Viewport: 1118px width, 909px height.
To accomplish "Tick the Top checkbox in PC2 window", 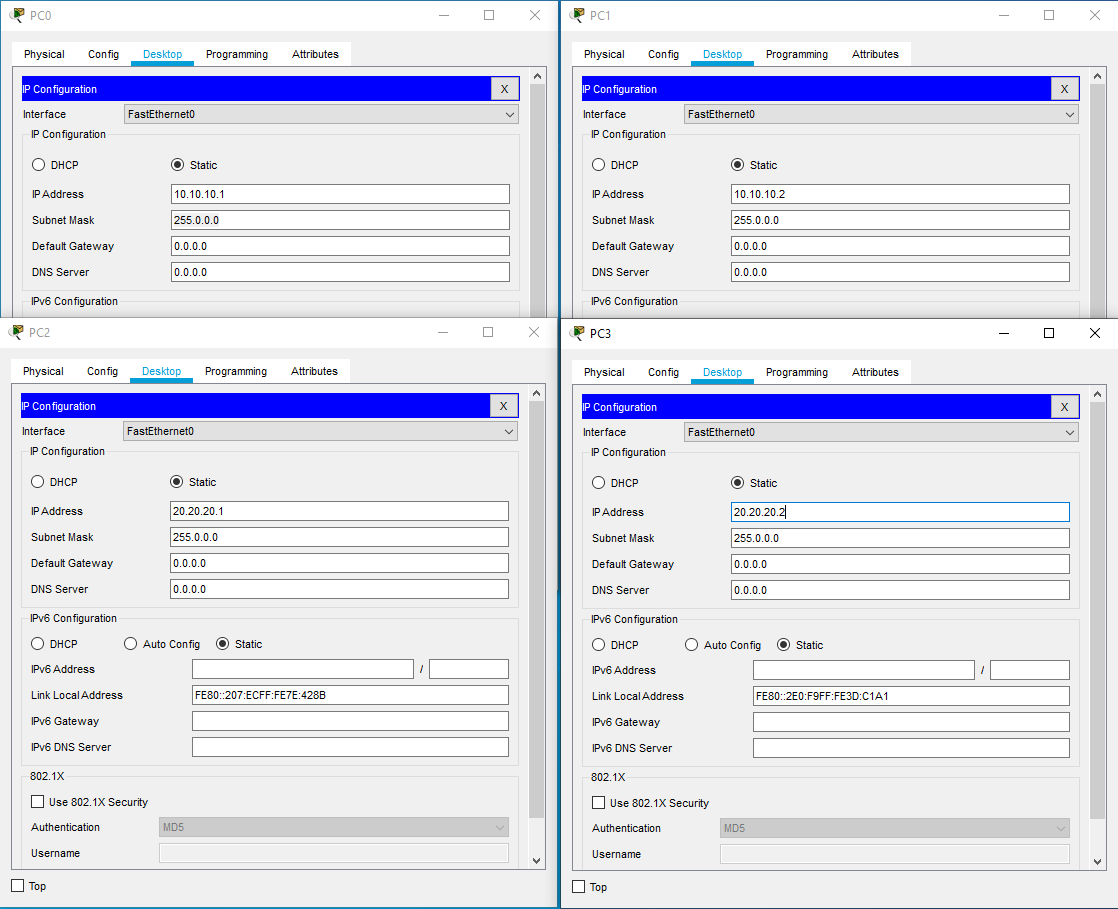I will pos(18,885).
